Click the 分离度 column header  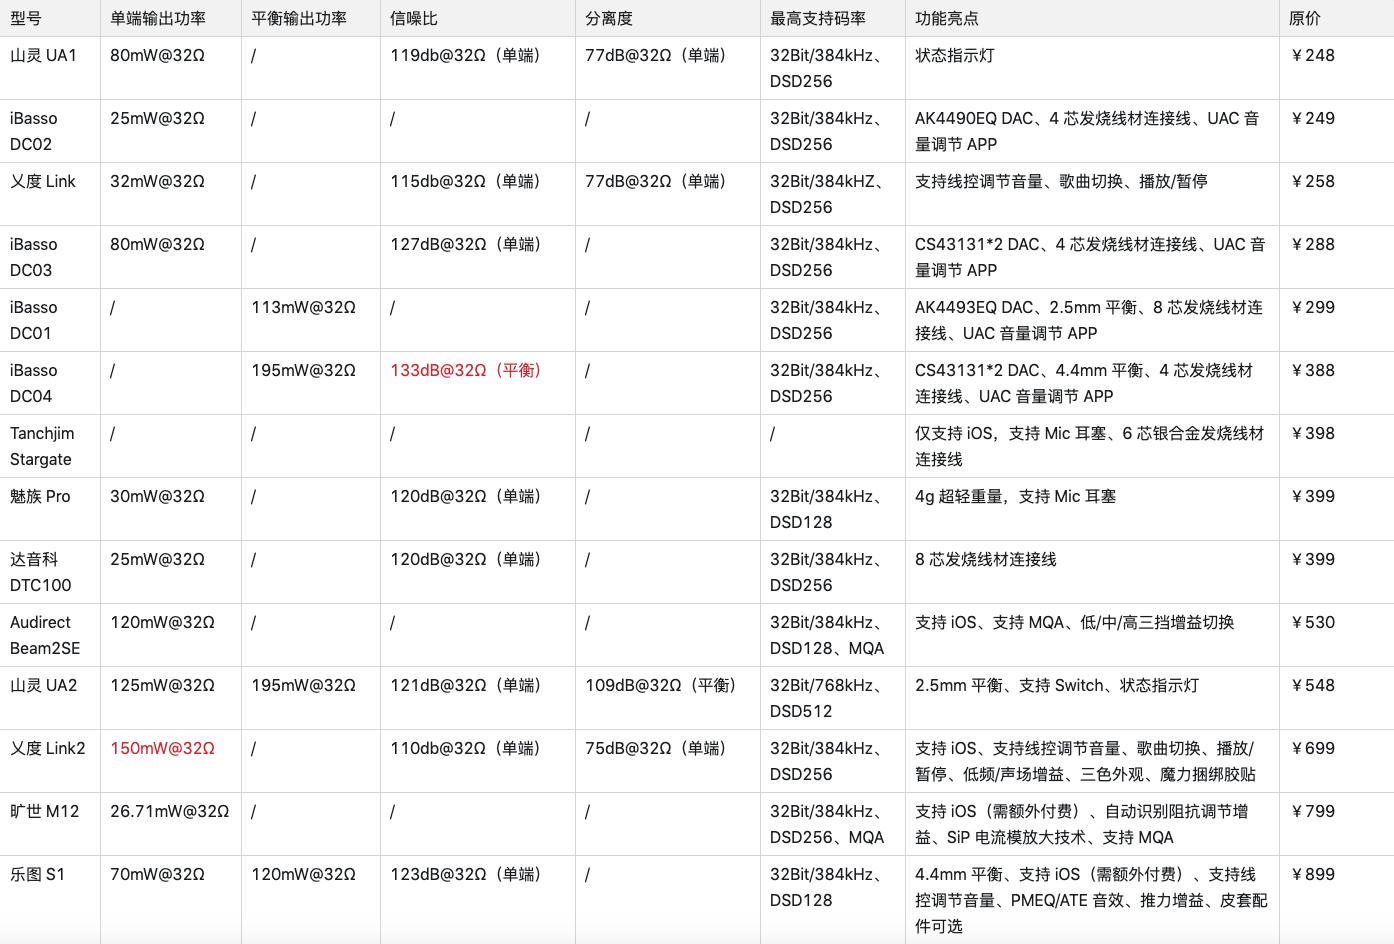[x=598, y=17]
